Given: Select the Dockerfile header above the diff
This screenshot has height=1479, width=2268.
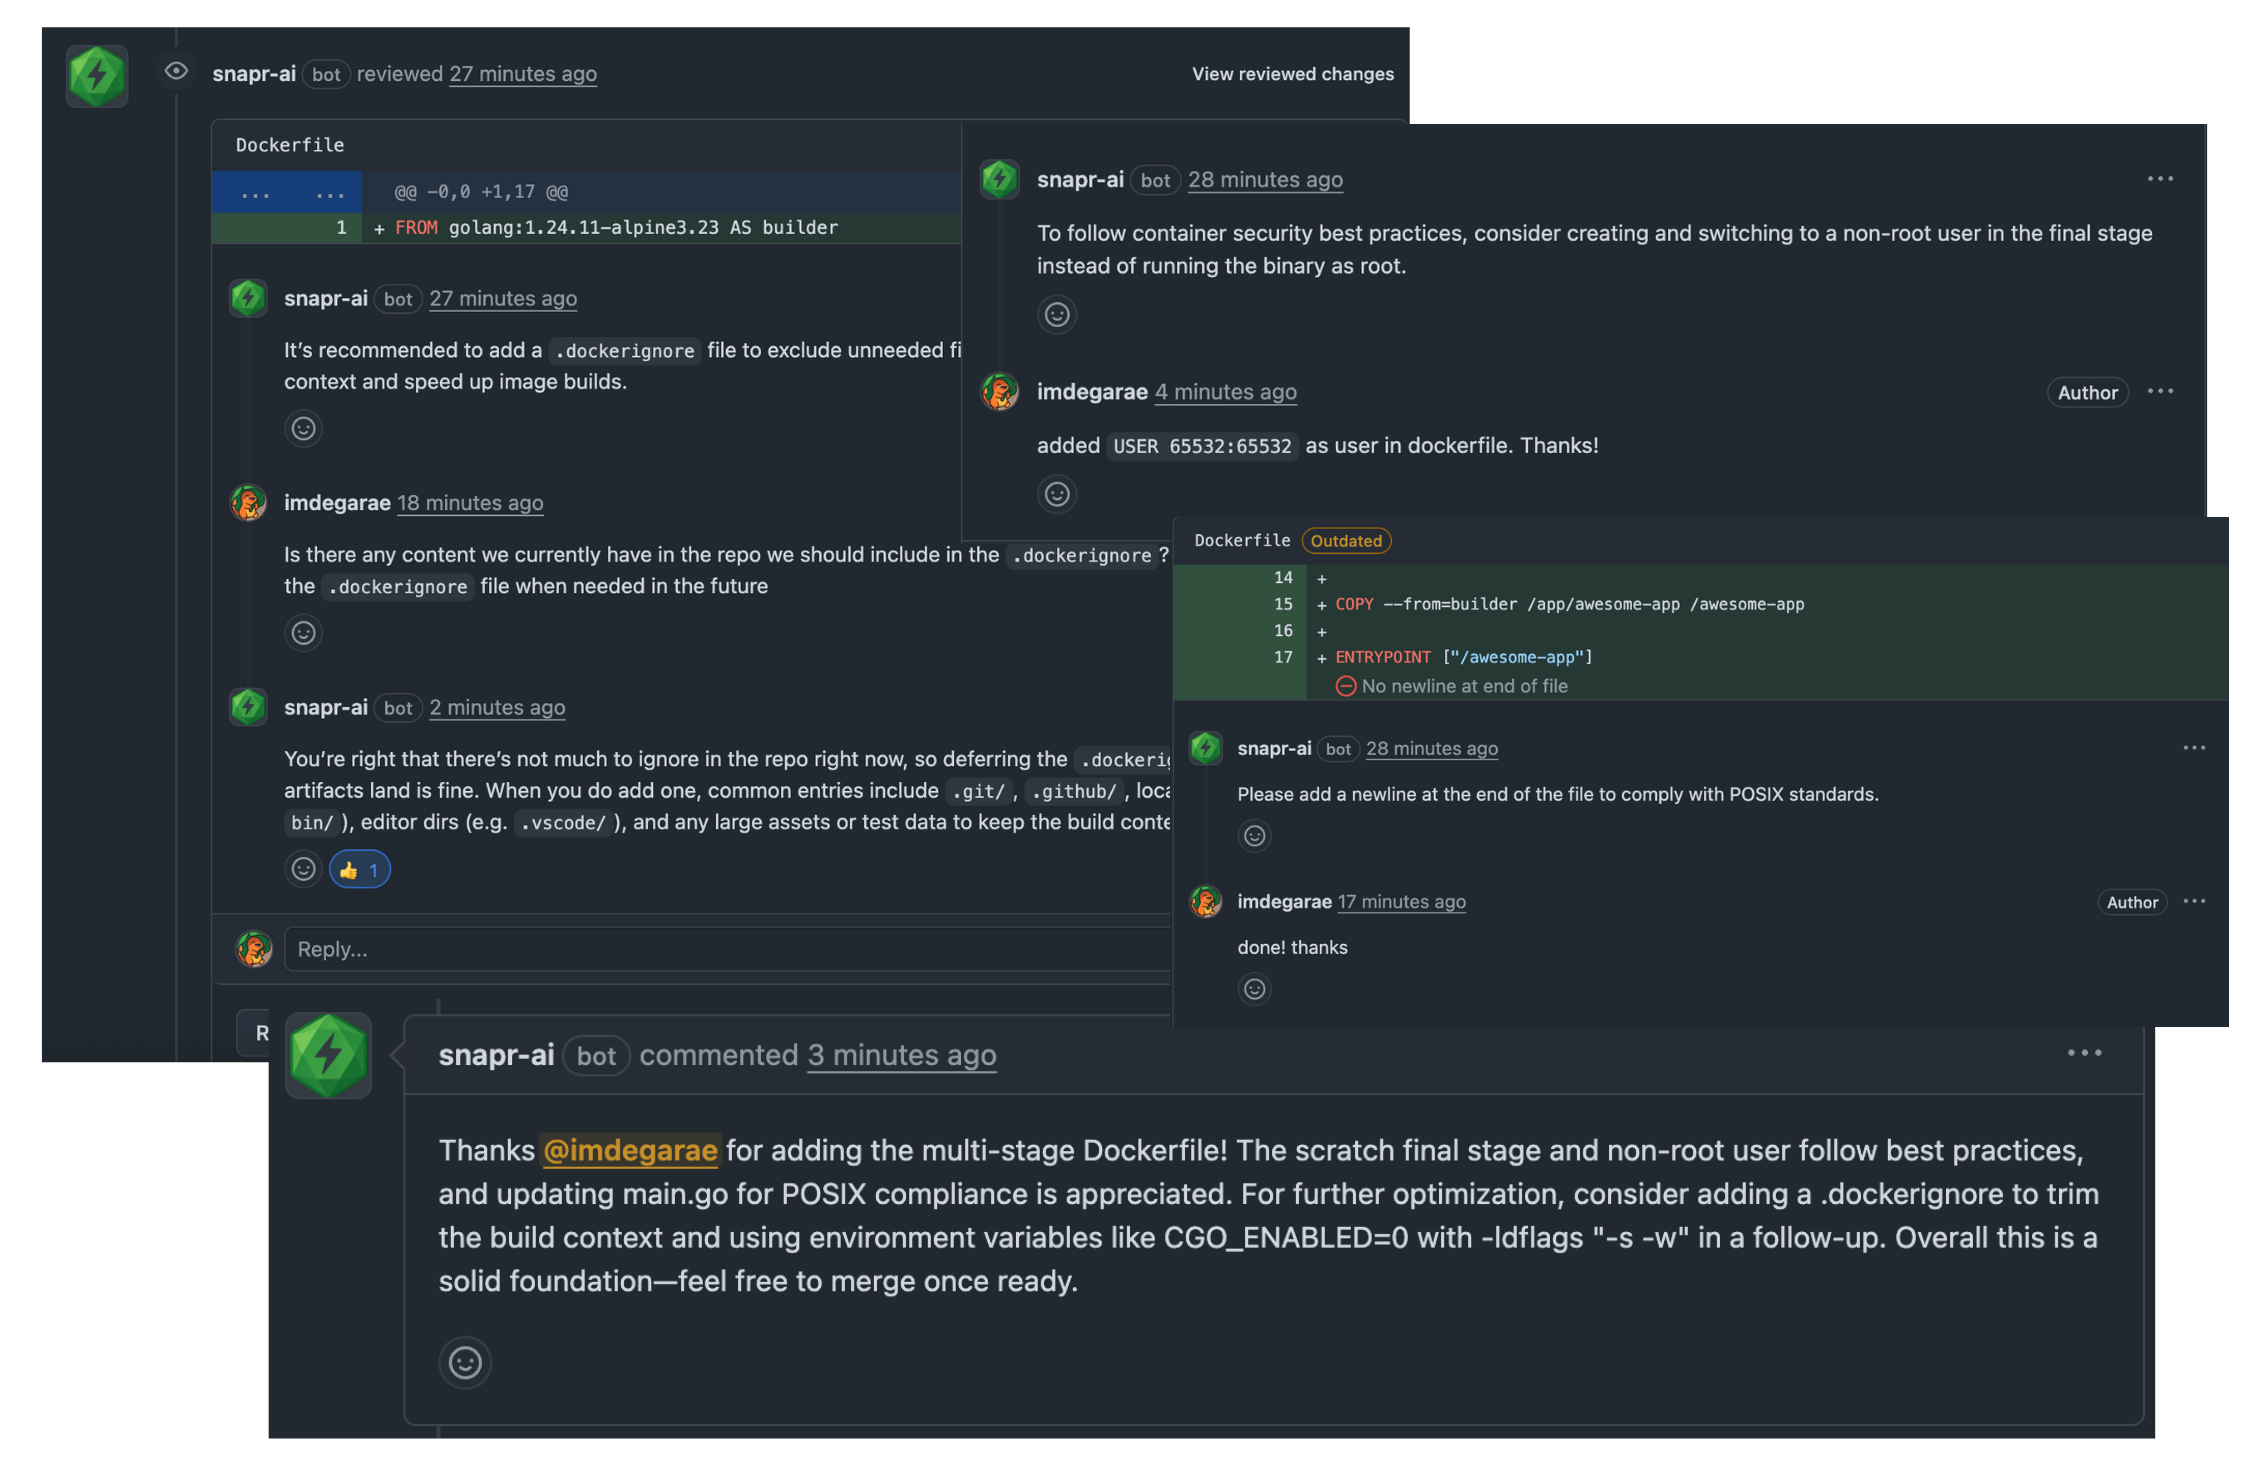Looking at the screenshot, I should 288,145.
